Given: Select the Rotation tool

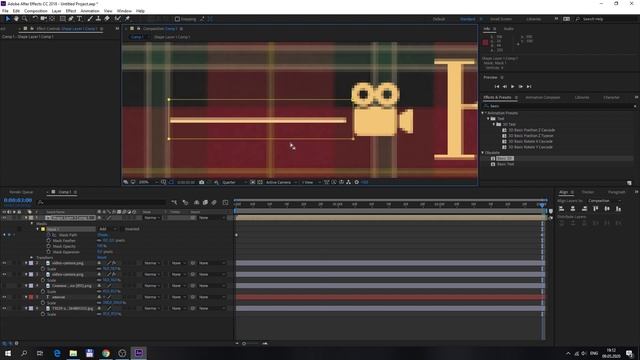Looking at the screenshot, I should [x=35, y=19].
